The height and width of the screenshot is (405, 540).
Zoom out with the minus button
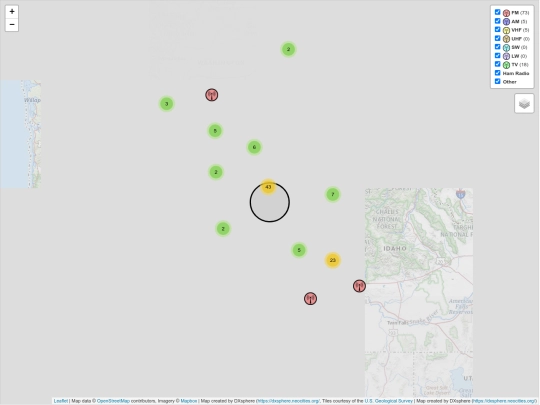12,25
